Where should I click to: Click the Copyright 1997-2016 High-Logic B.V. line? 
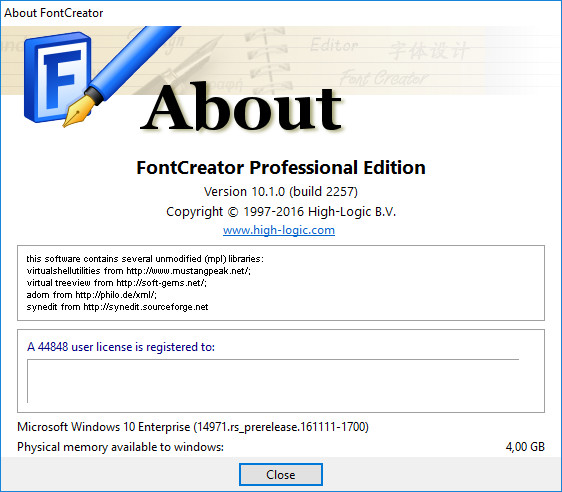[281, 211]
